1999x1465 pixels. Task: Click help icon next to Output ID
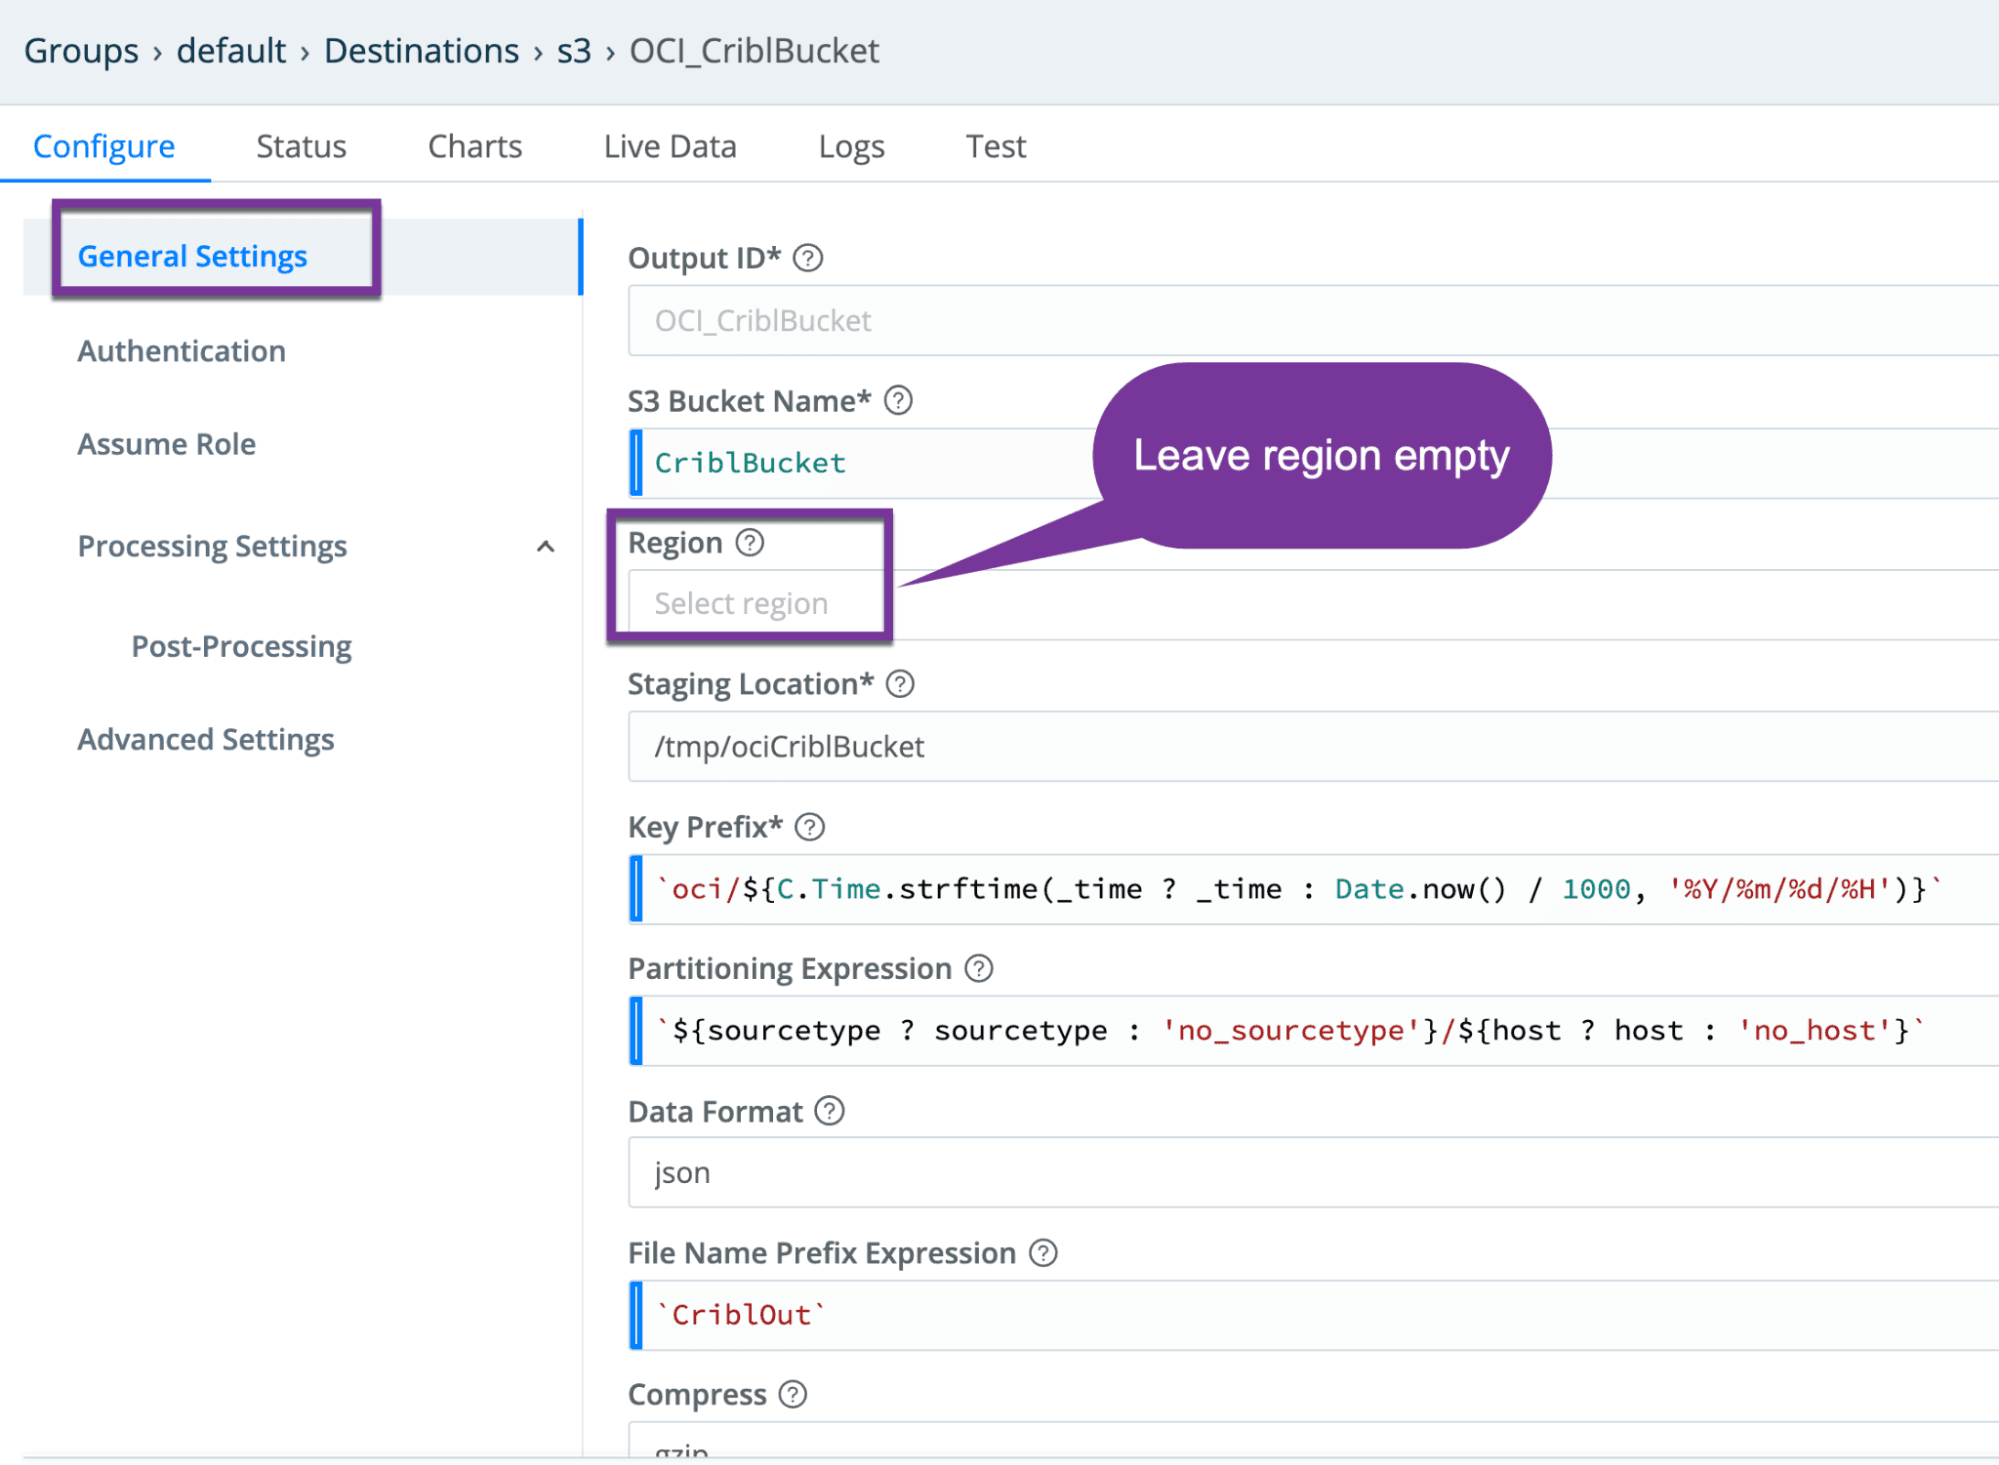tap(808, 258)
